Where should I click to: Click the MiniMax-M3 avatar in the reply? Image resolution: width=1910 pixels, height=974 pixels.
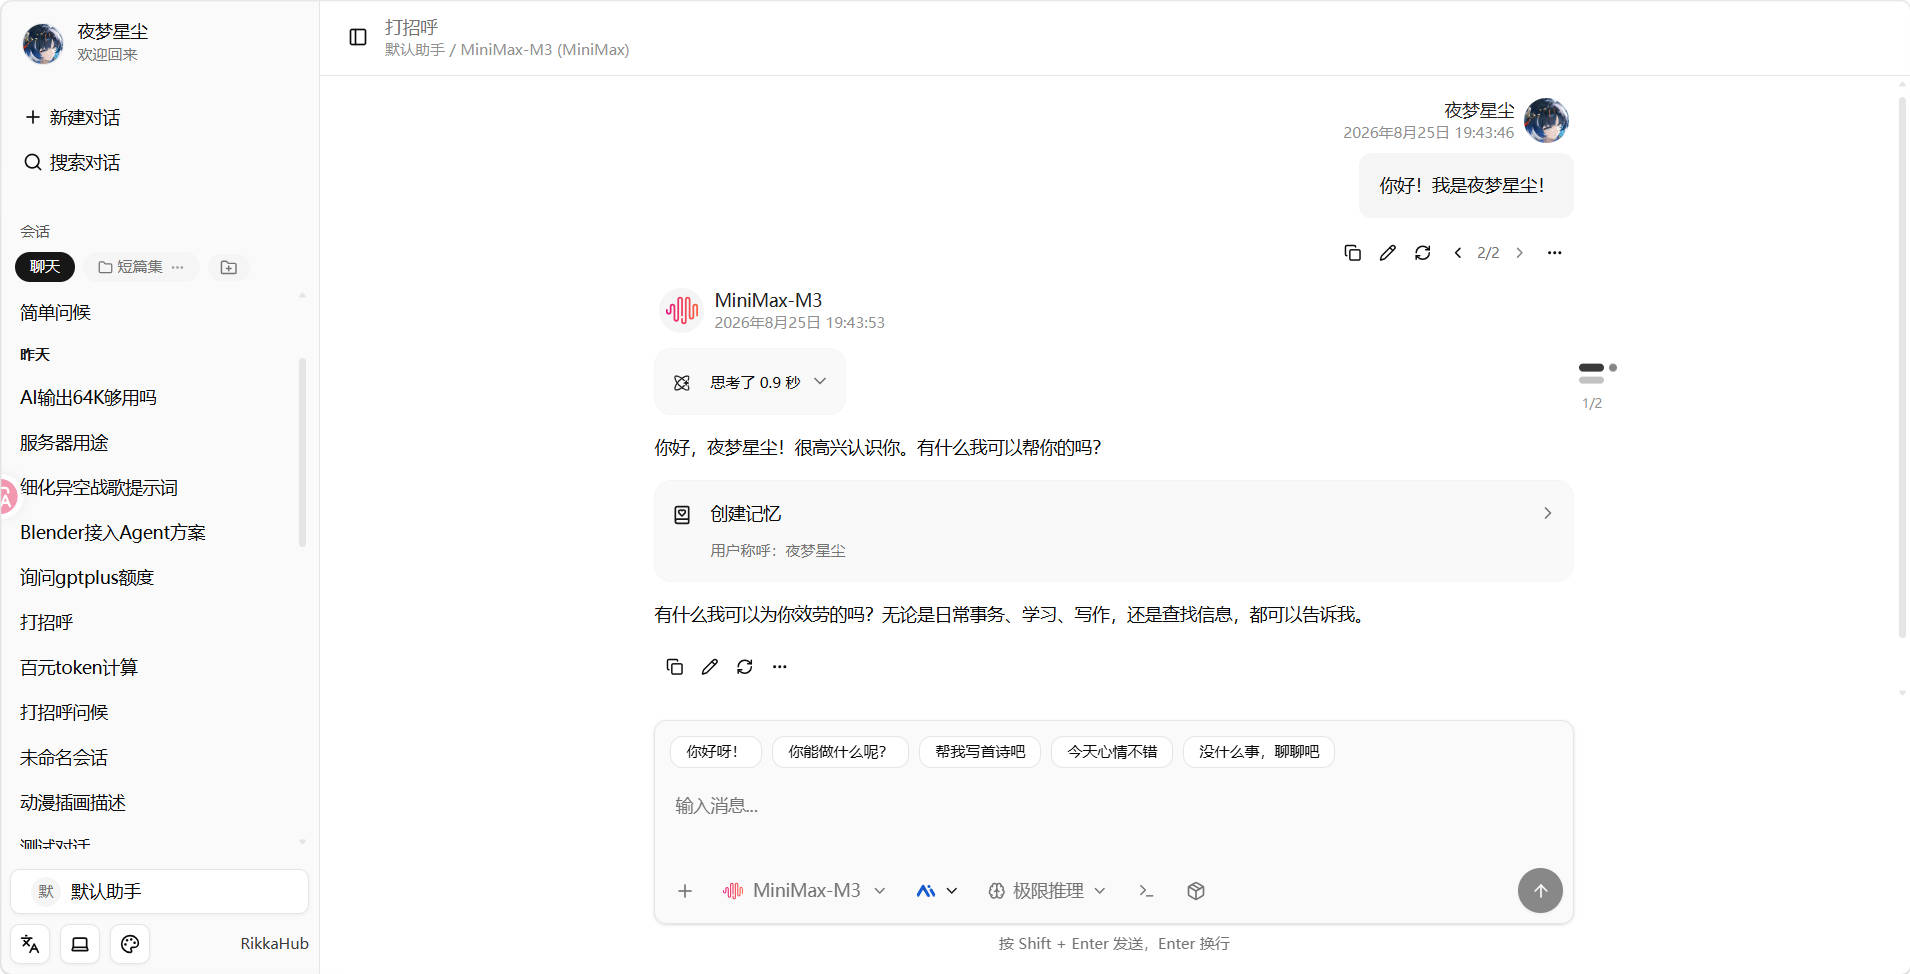682,310
